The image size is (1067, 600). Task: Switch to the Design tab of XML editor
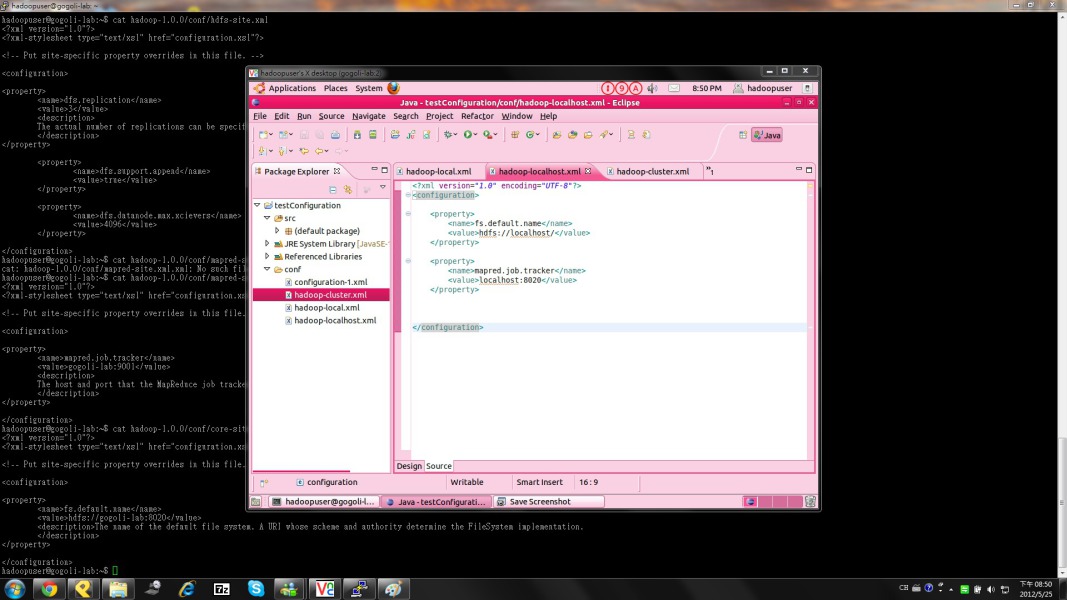click(x=409, y=466)
